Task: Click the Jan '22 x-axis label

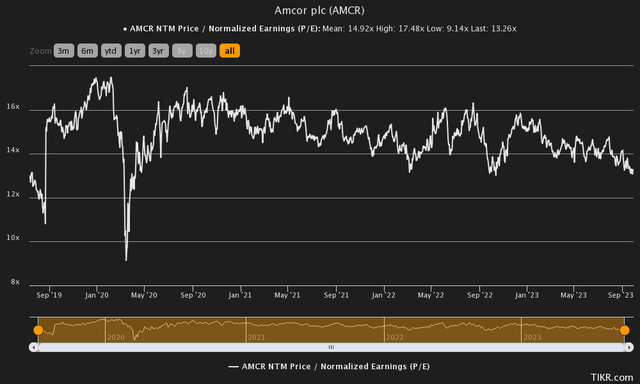Action: [383, 295]
